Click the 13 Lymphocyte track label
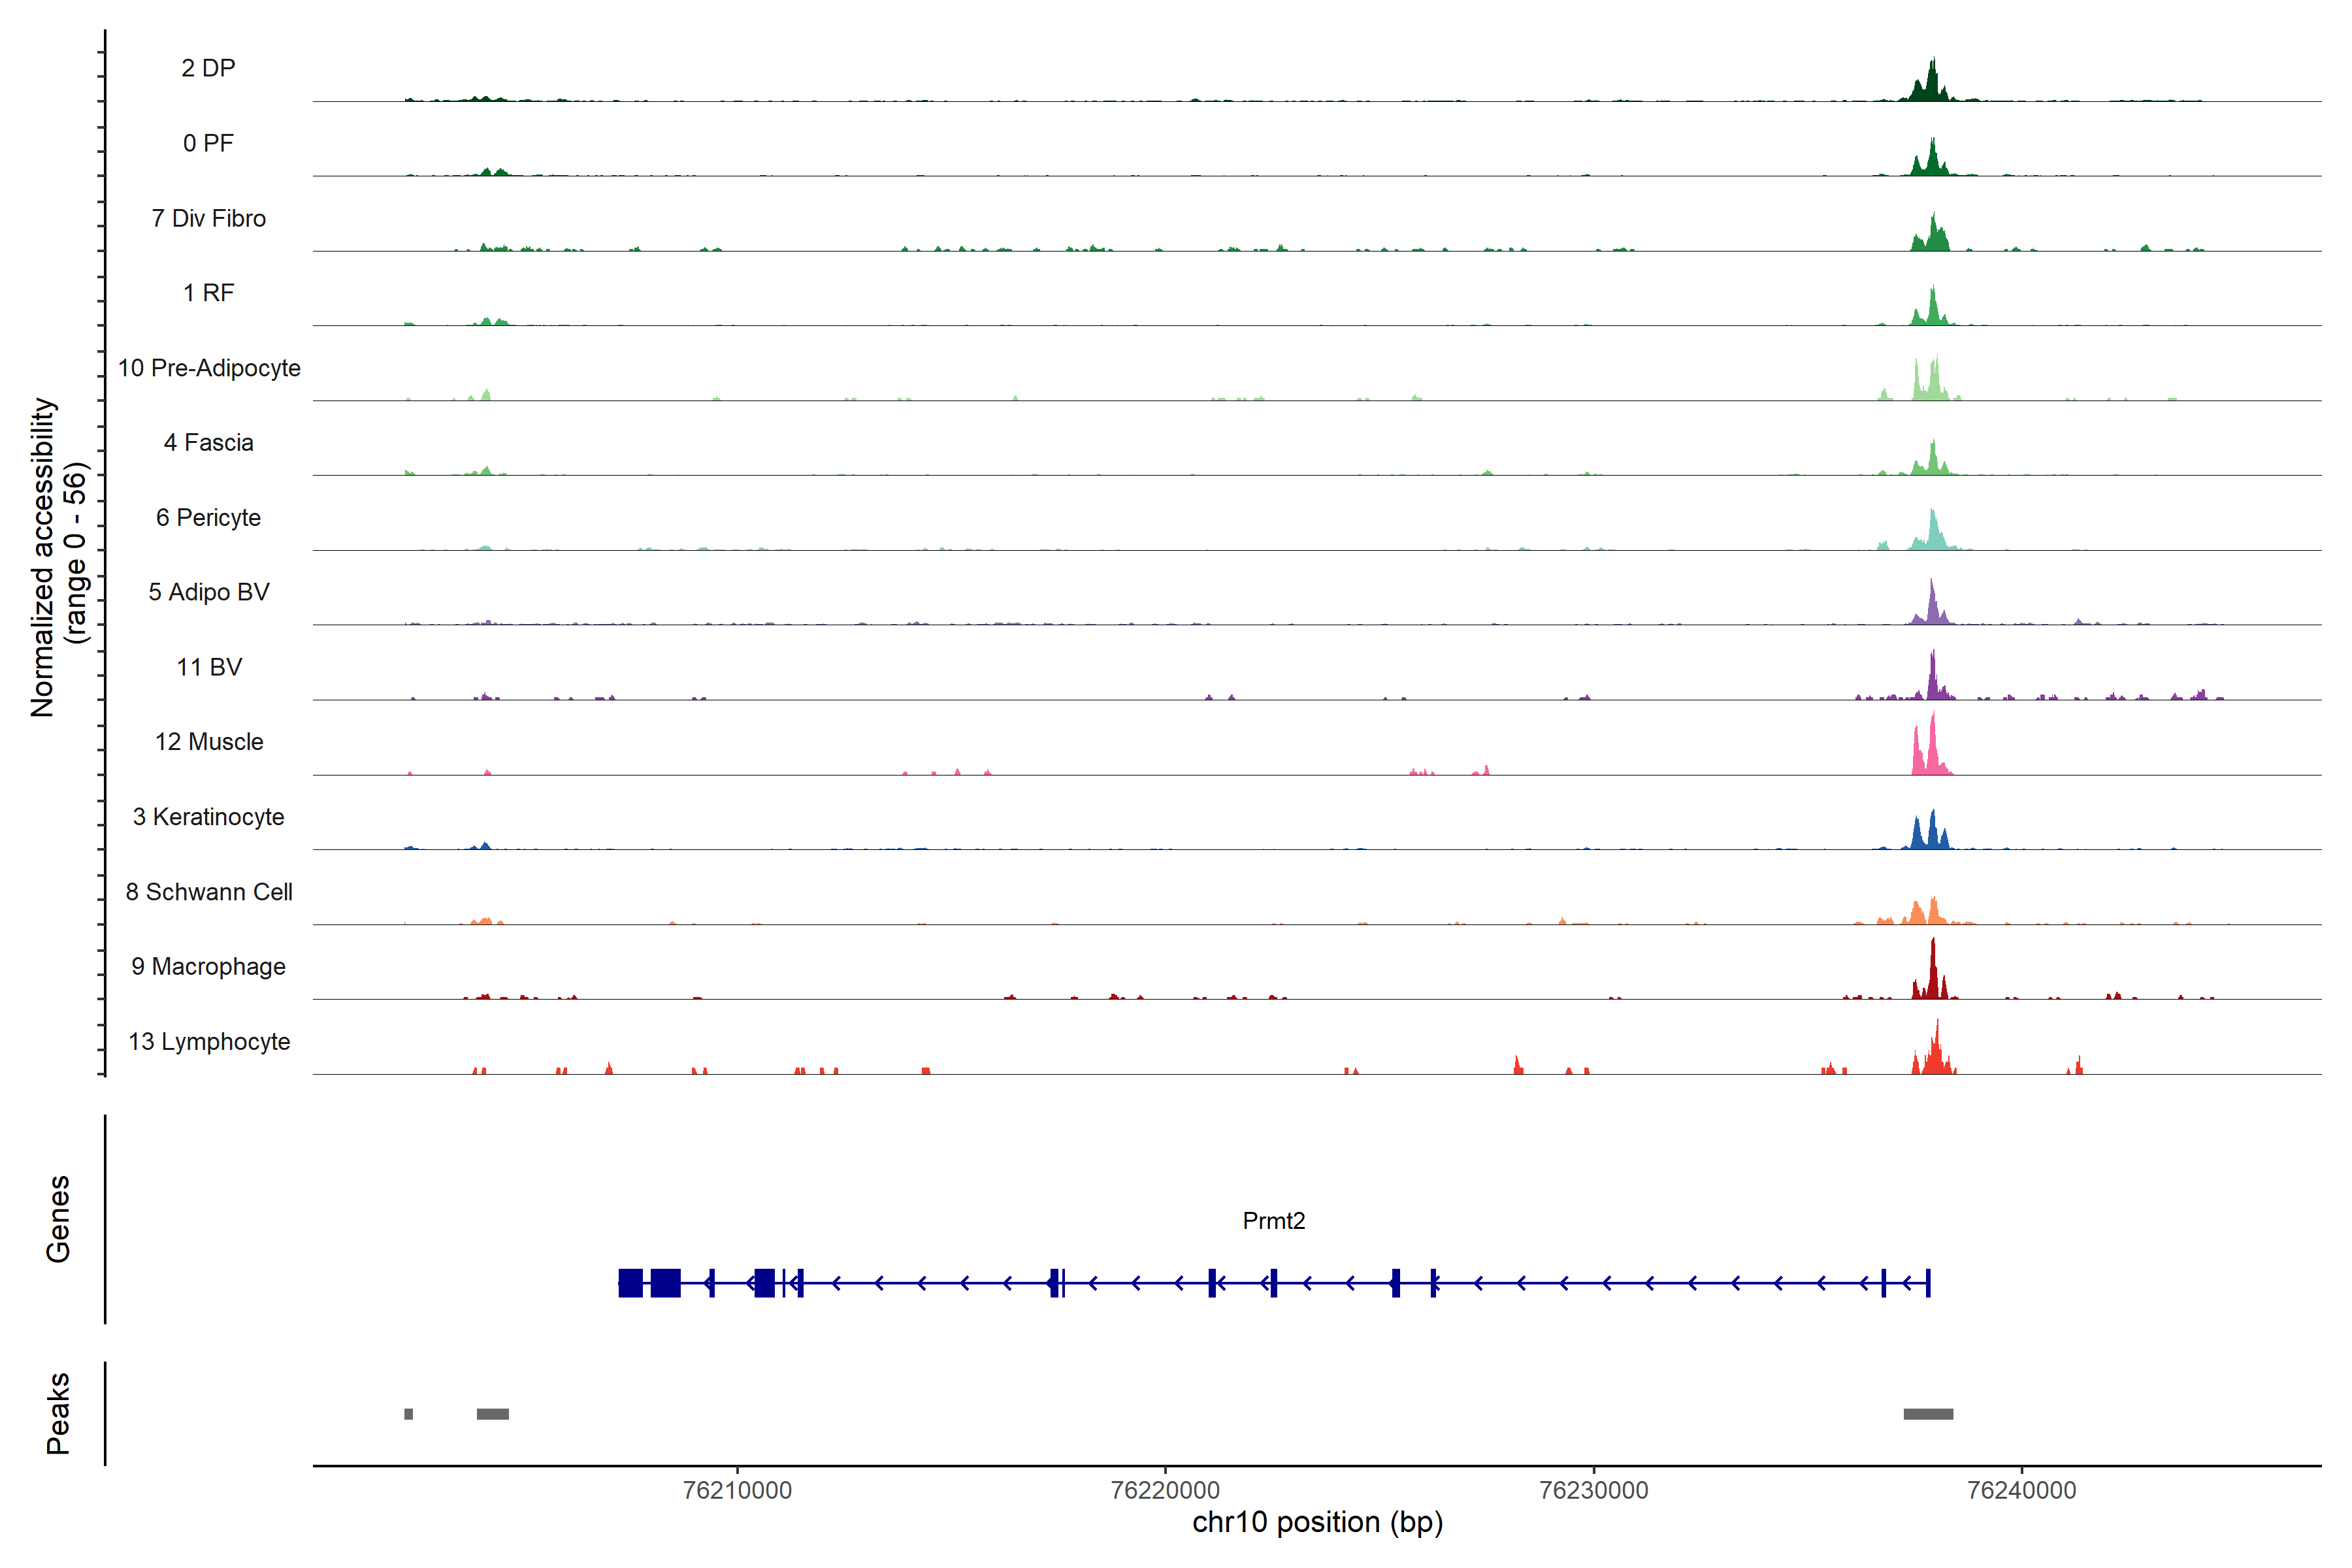Viewport: 2352px width, 1568px height. [208, 1041]
